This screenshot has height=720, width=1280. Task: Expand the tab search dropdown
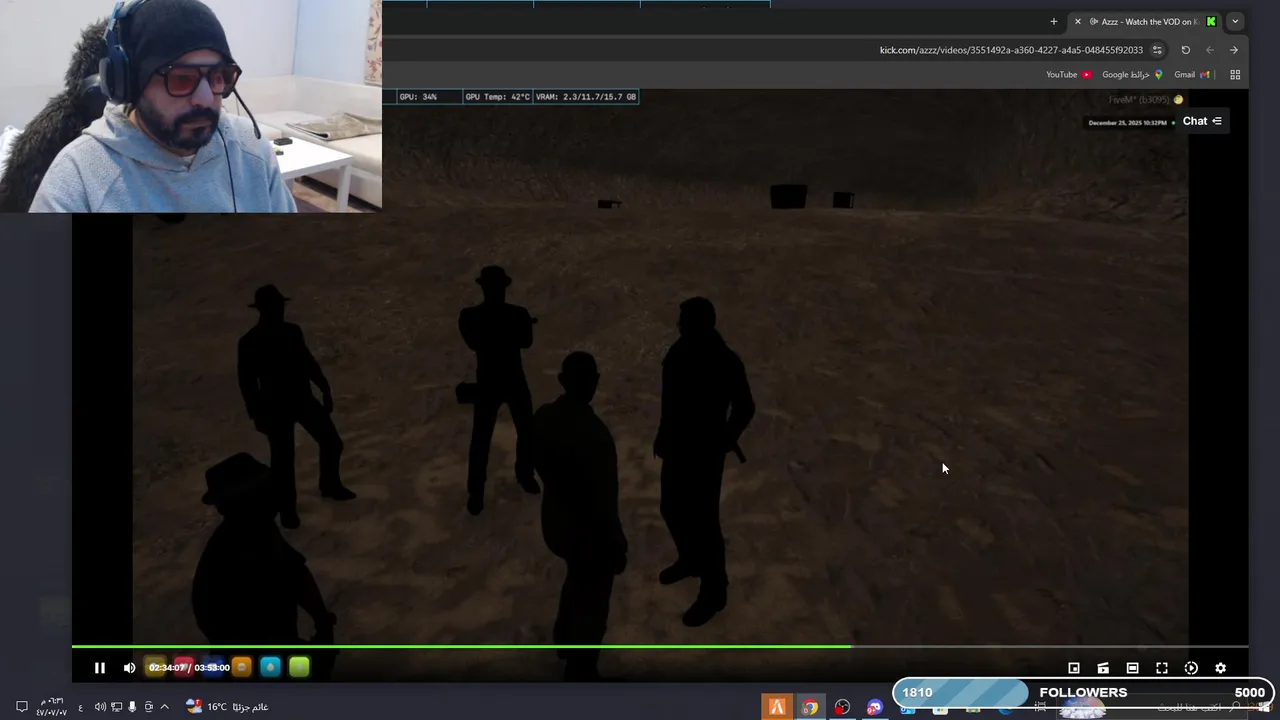coord(1235,21)
